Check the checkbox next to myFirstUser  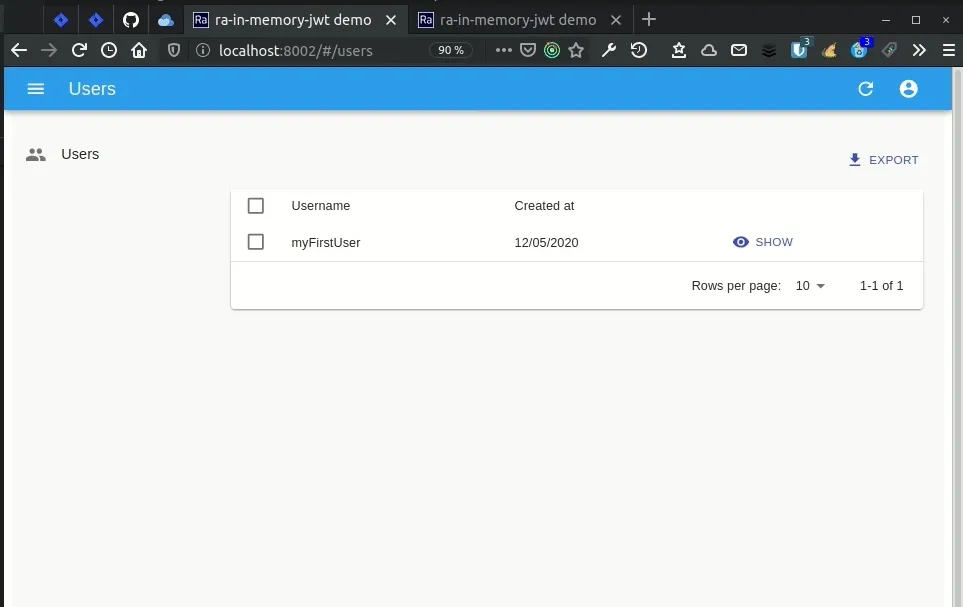[x=255, y=241]
